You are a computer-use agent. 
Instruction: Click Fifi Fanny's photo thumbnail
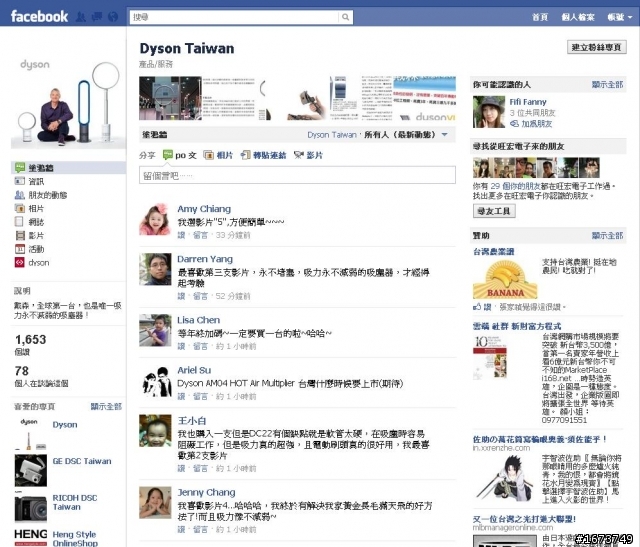(x=489, y=112)
